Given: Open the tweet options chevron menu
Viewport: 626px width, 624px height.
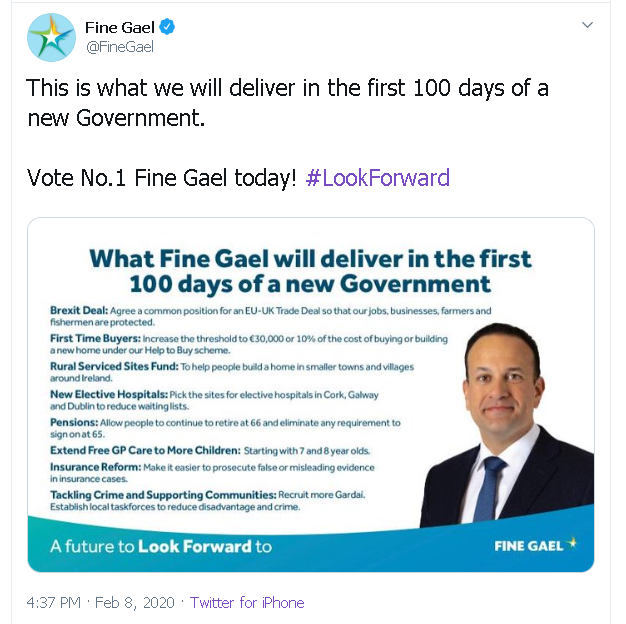Looking at the screenshot, I should point(587,24).
